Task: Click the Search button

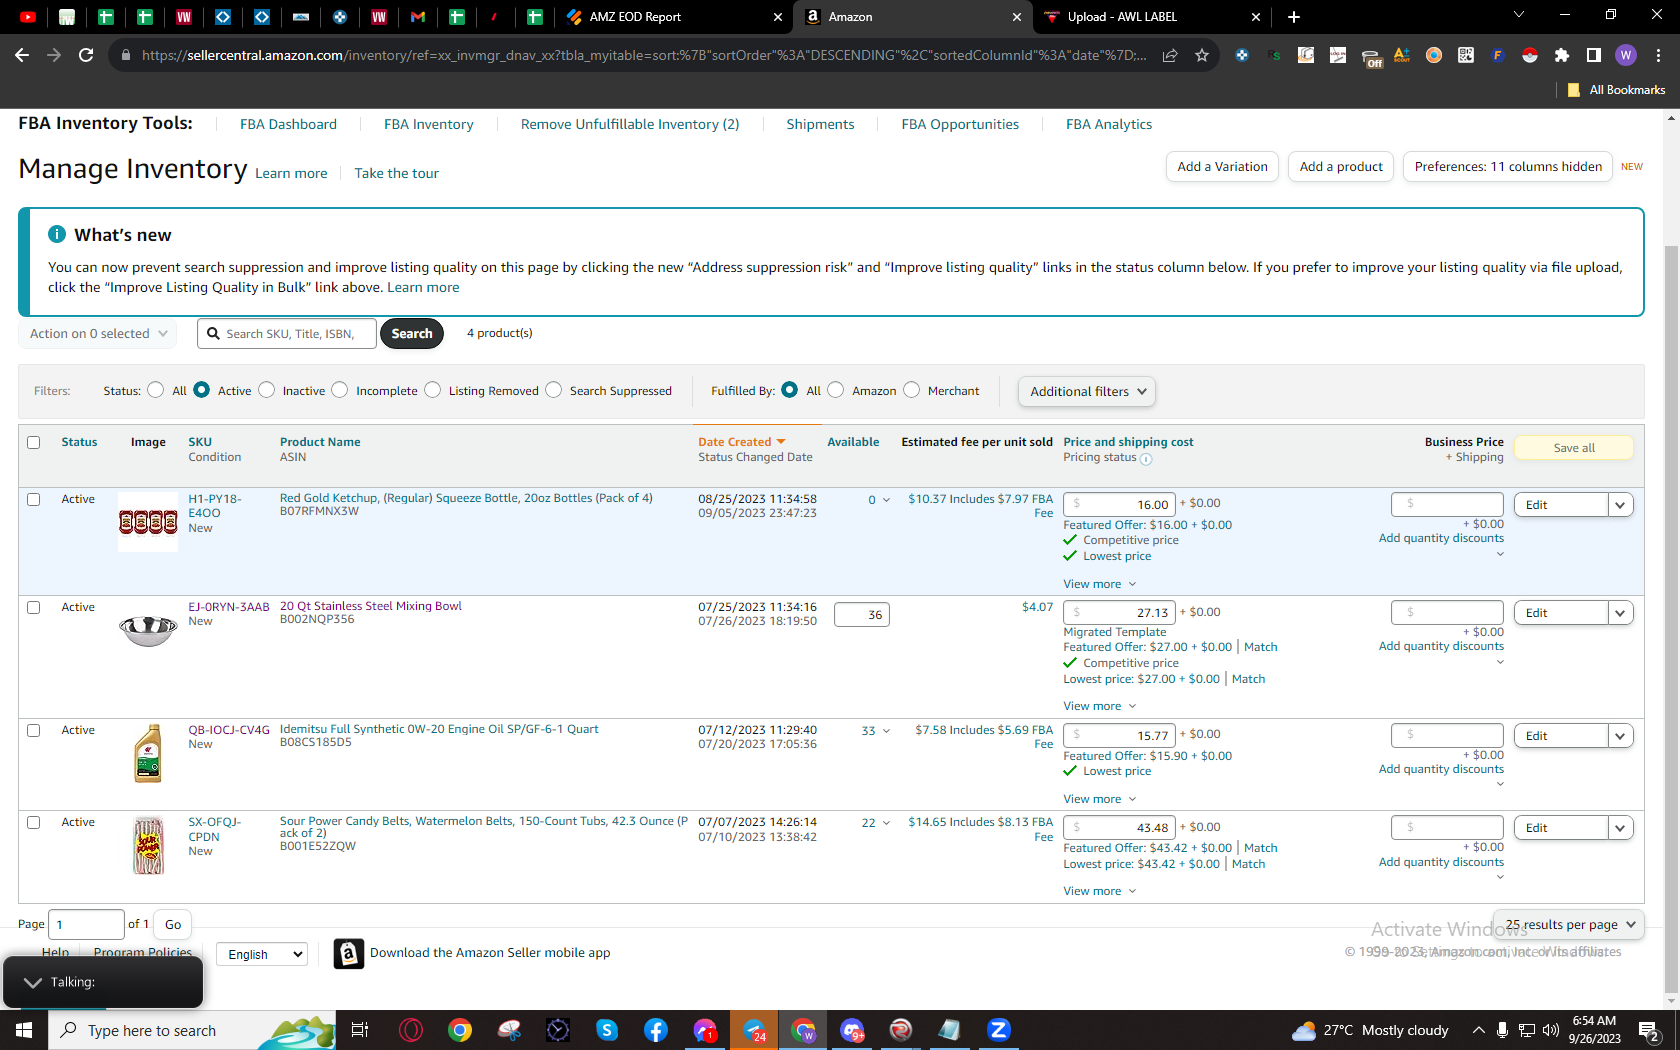Action: point(412,334)
